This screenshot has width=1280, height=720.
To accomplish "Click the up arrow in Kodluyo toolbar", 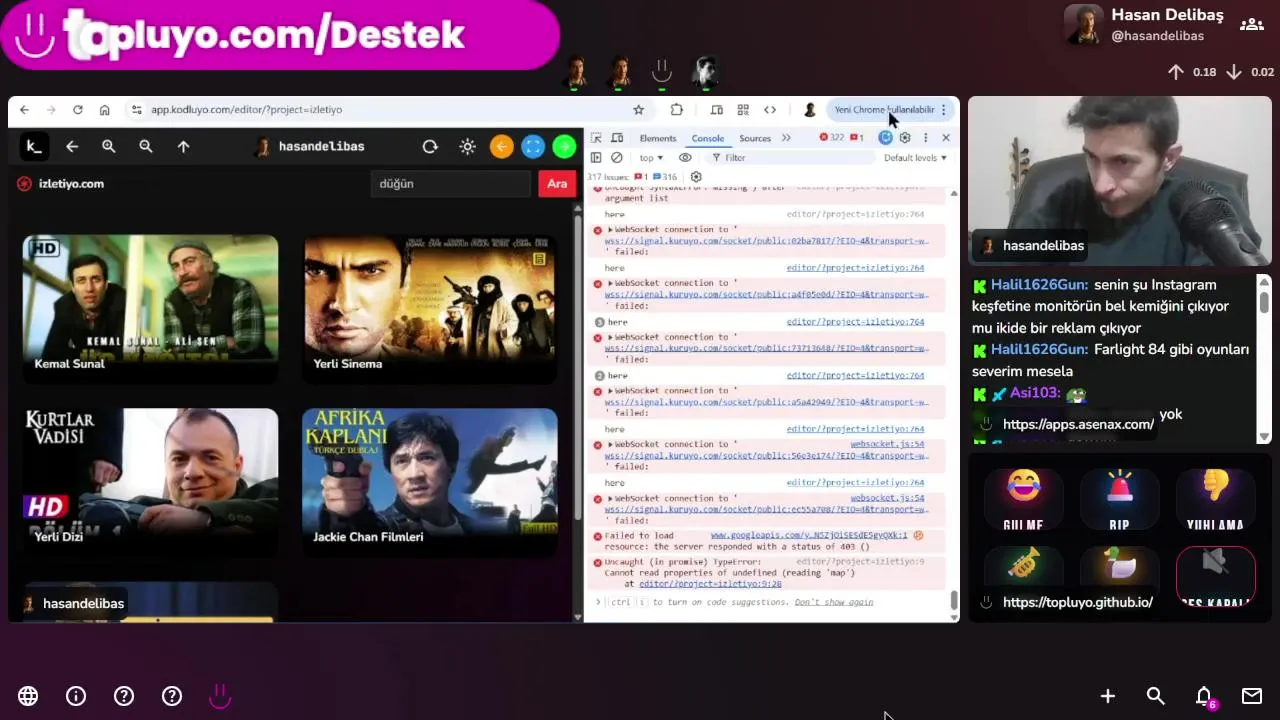I will [183, 147].
